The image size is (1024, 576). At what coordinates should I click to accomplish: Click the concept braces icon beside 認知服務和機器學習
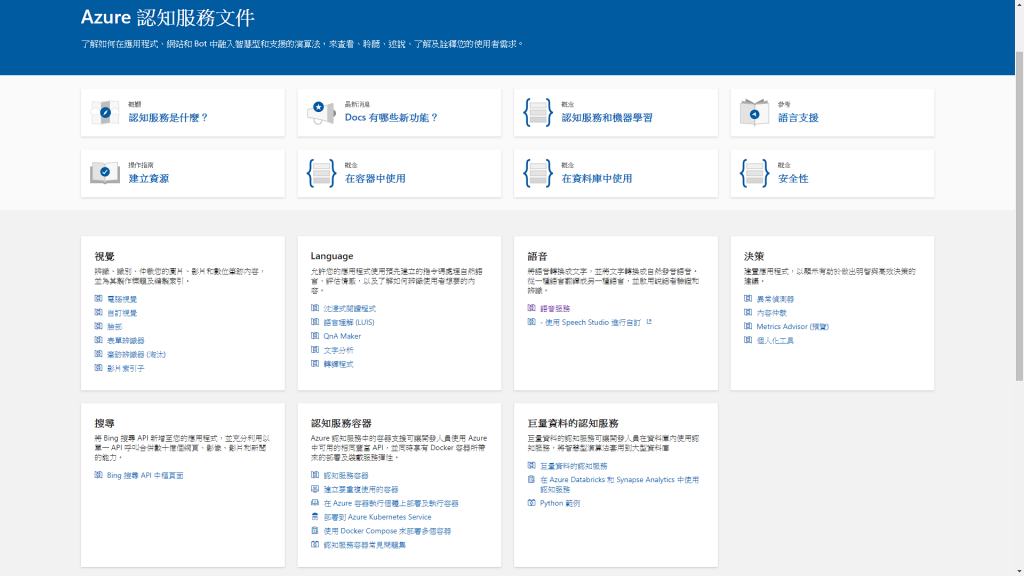(537, 112)
